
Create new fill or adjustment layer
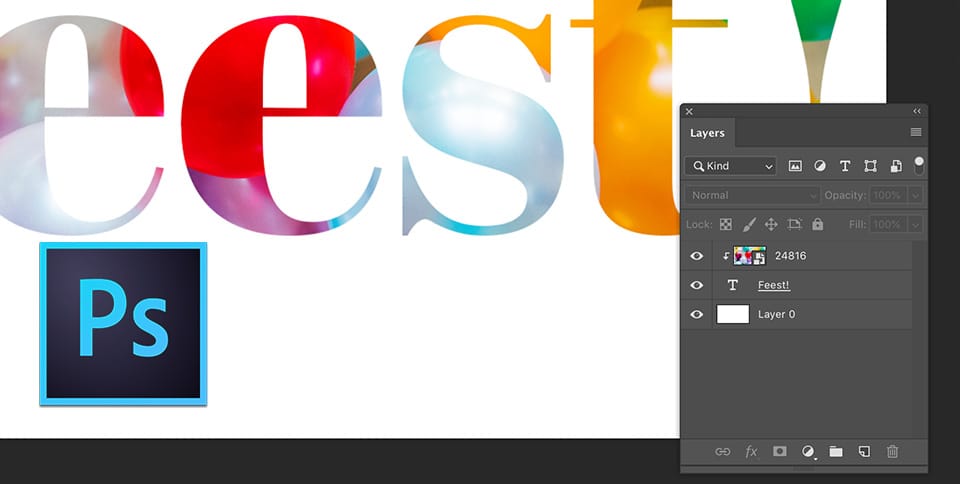point(808,452)
